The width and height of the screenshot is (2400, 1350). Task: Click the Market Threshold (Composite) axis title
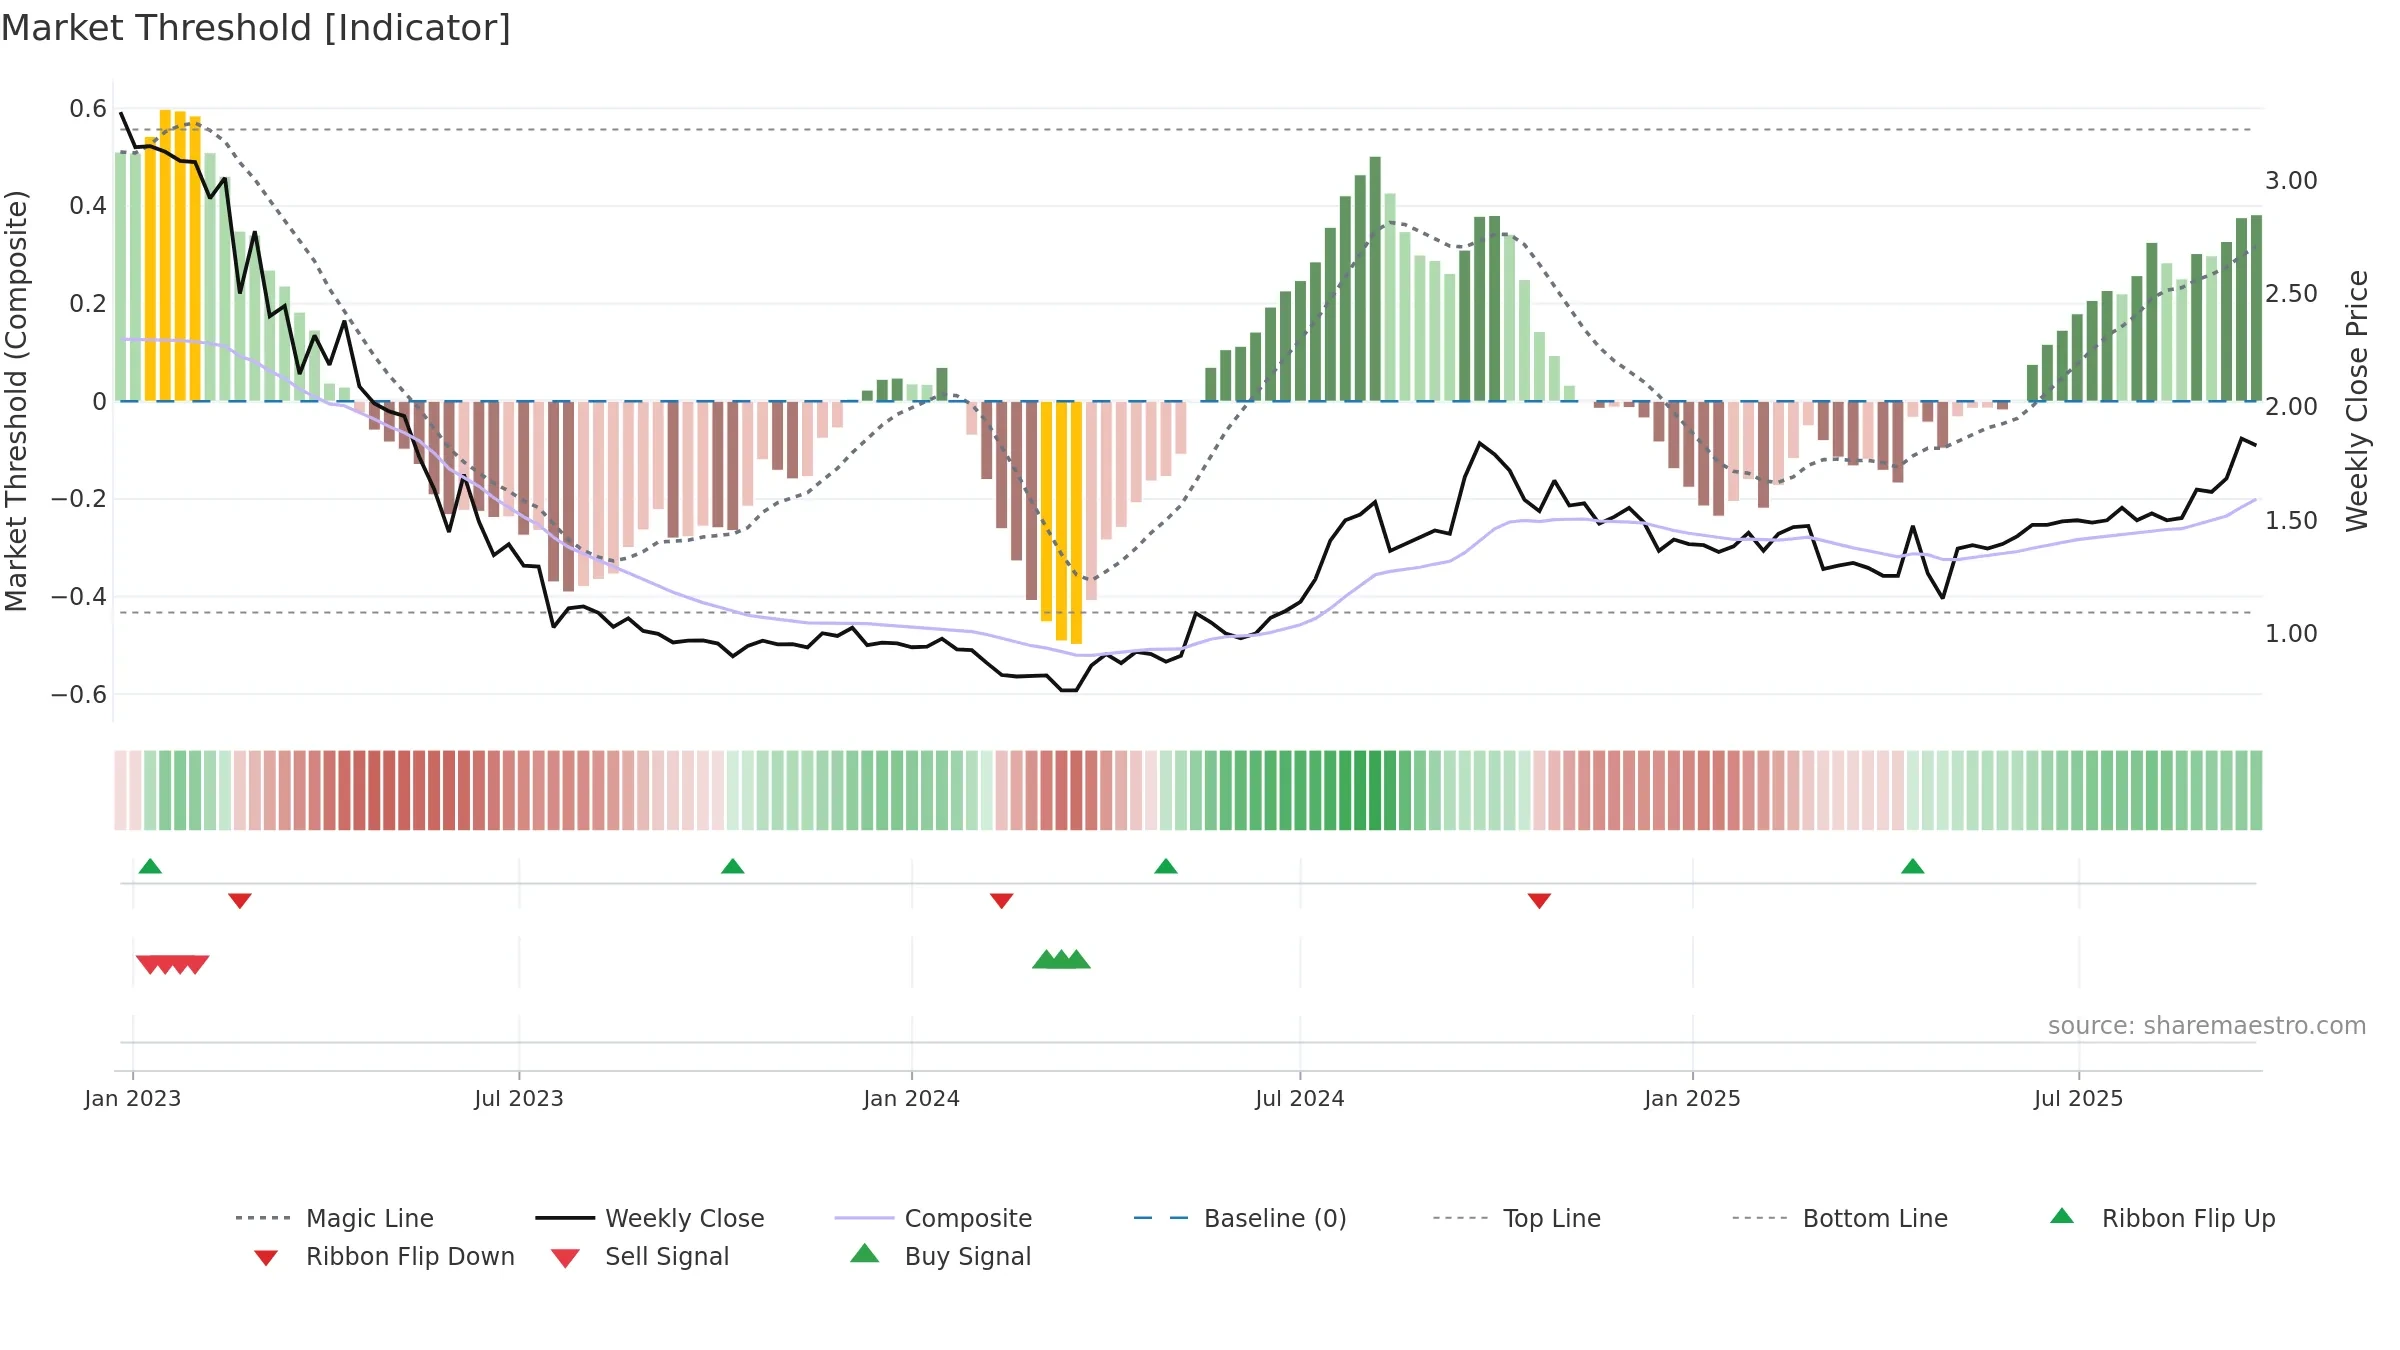(16, 401)
